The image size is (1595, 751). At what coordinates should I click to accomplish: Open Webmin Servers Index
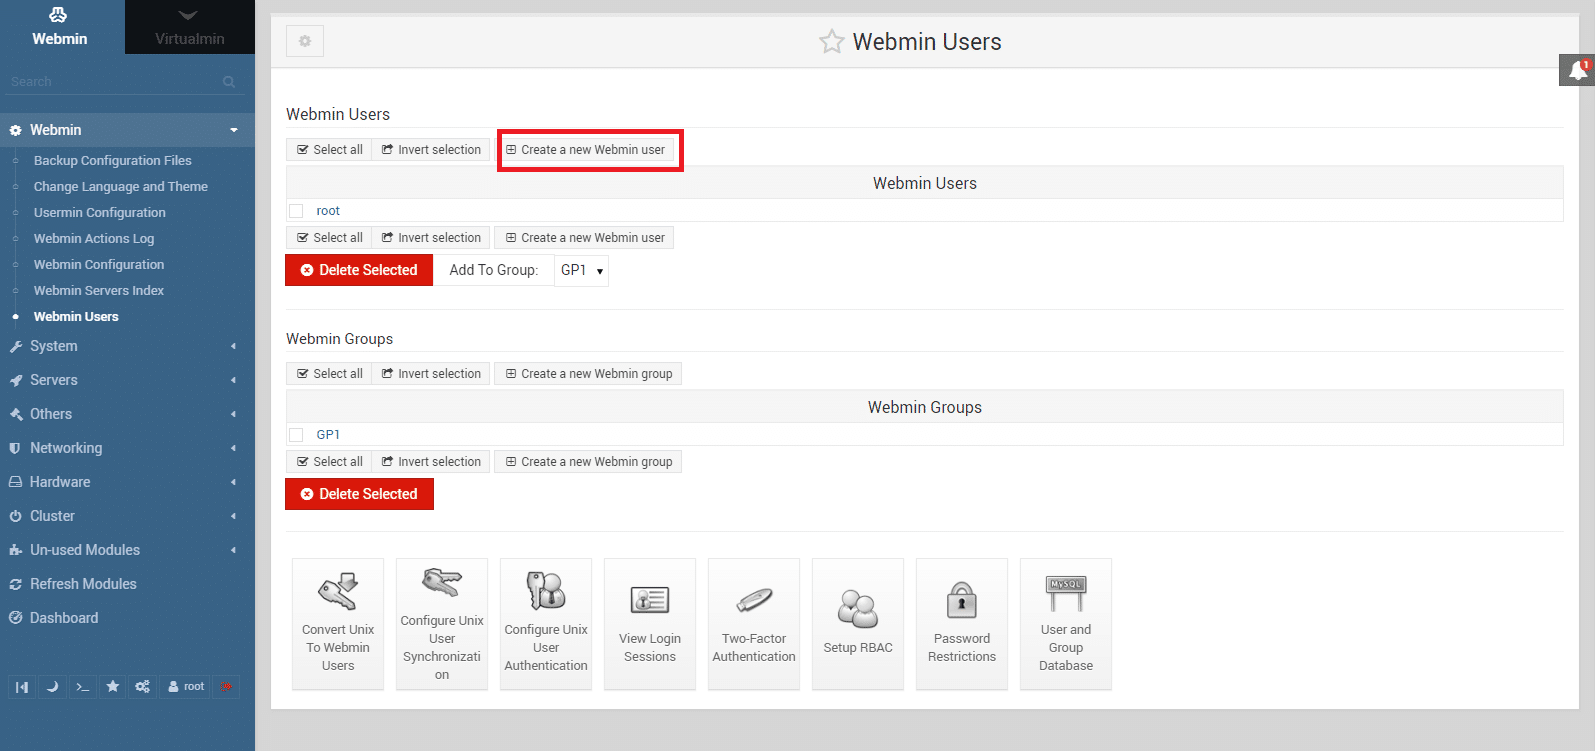99,290
